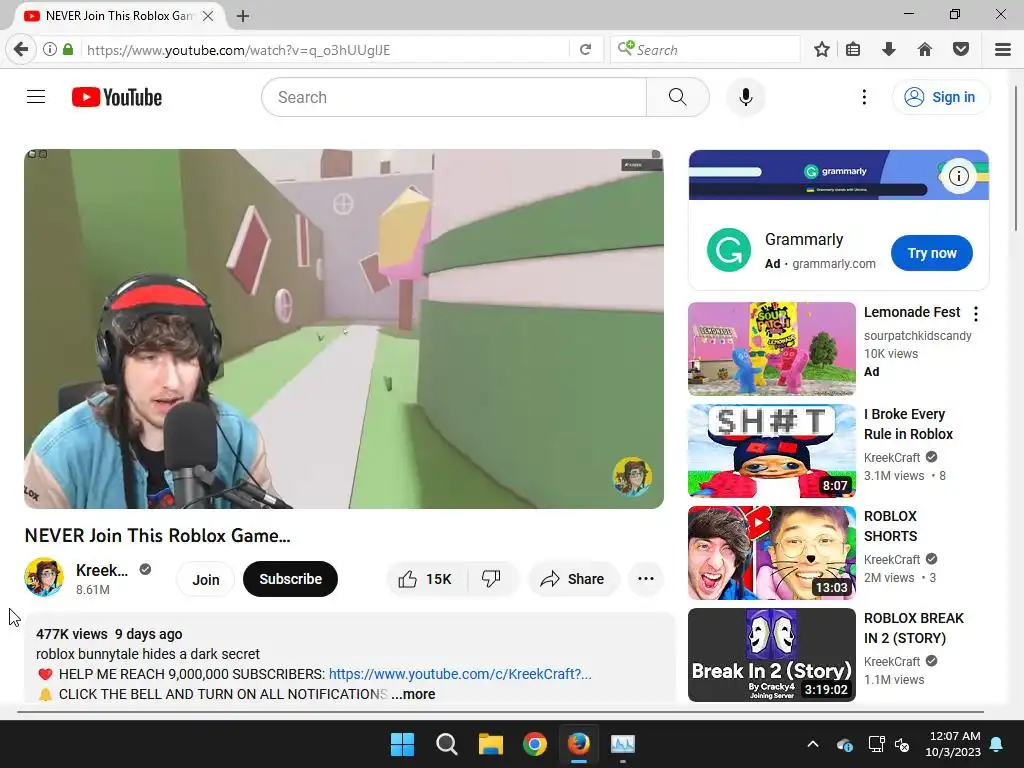Click the search magnifier button

677,97
